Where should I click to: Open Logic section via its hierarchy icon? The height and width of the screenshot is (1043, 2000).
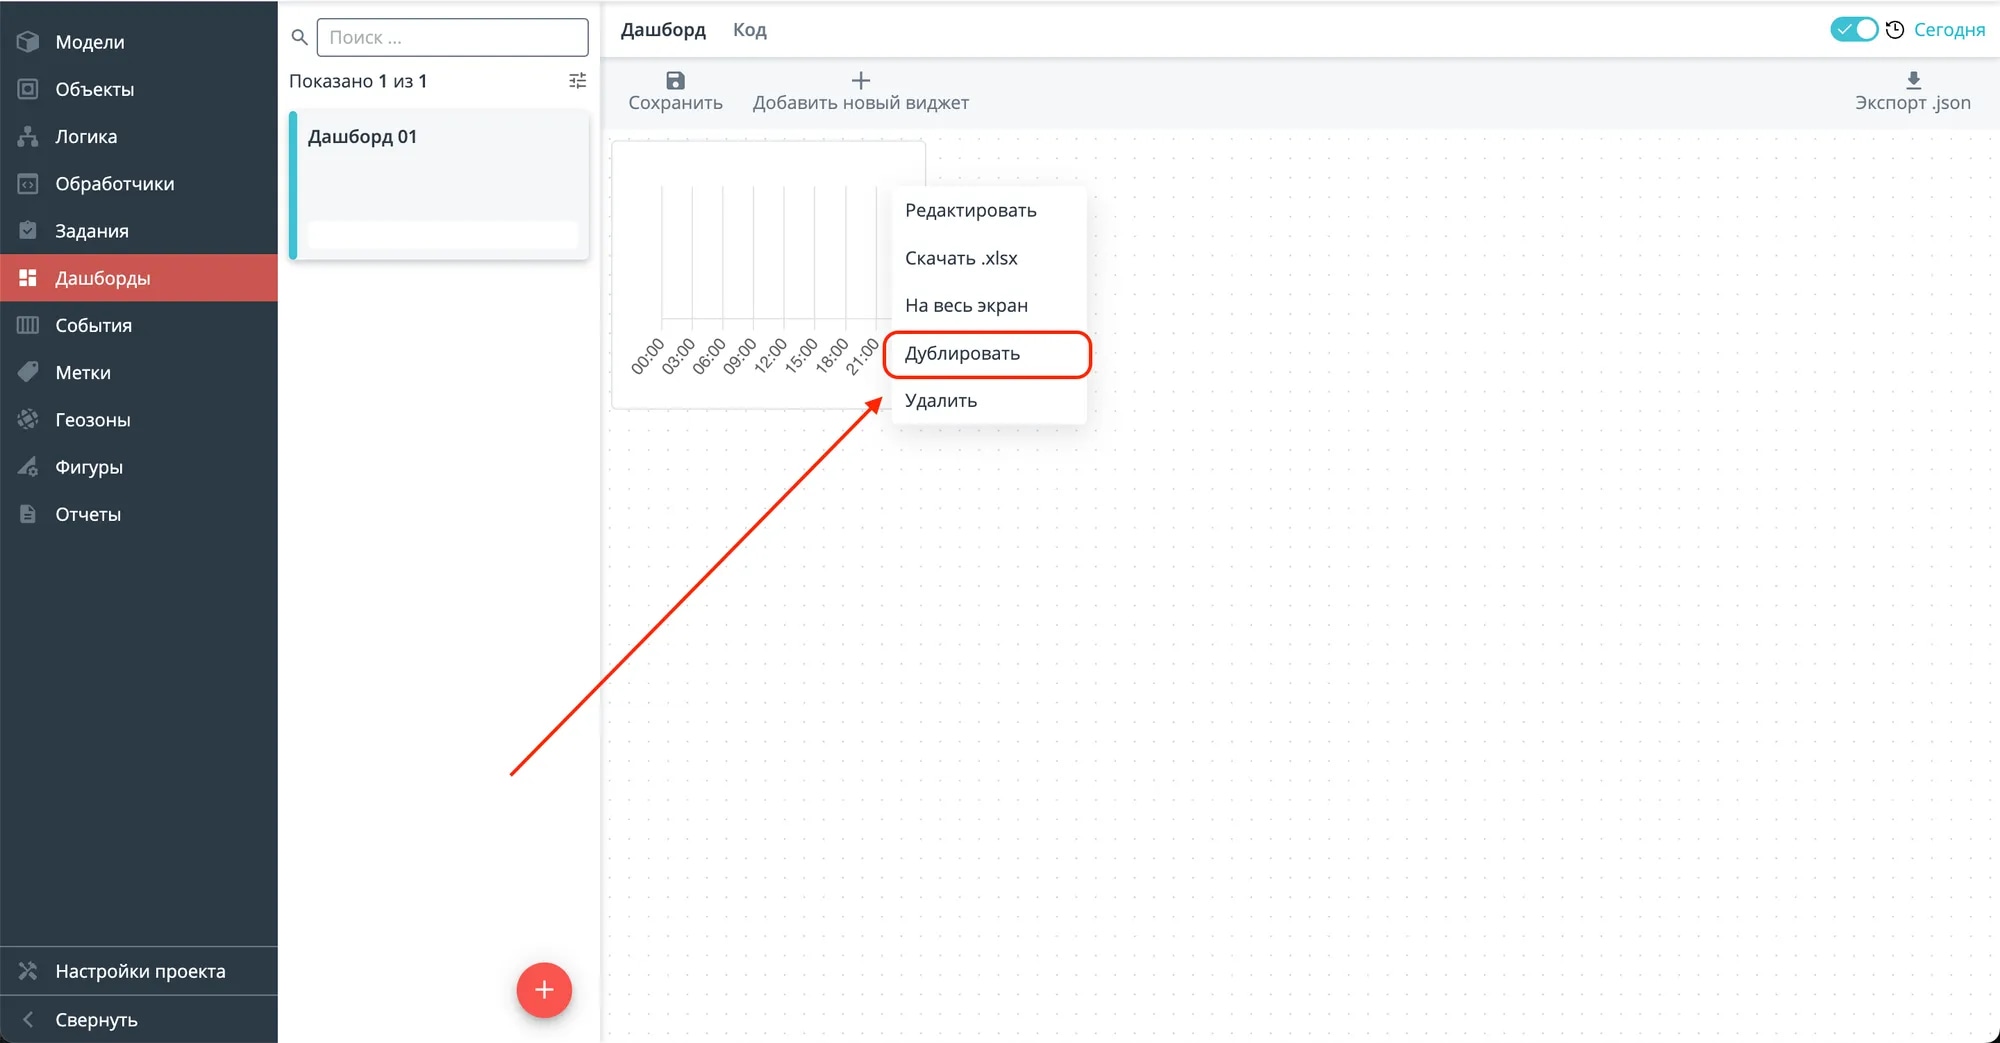(28, 137)
